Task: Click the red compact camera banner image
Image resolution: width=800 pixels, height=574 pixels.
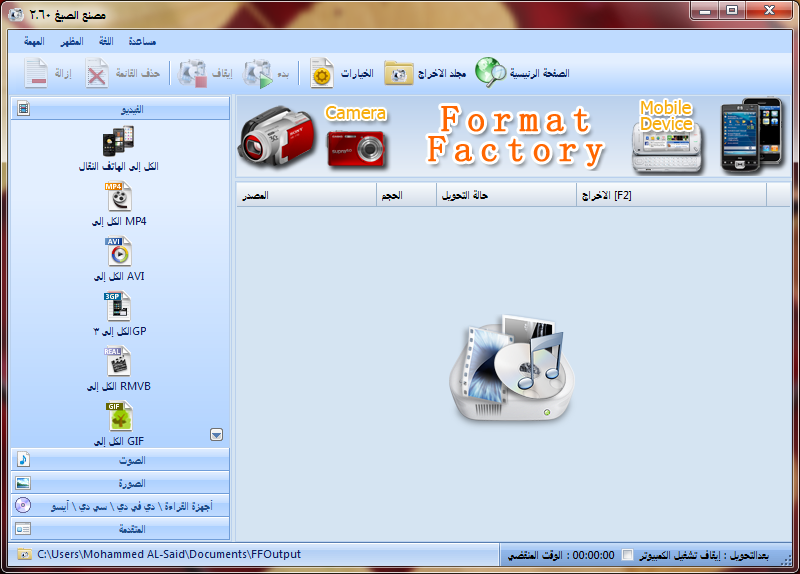Action: pos(356,148)
